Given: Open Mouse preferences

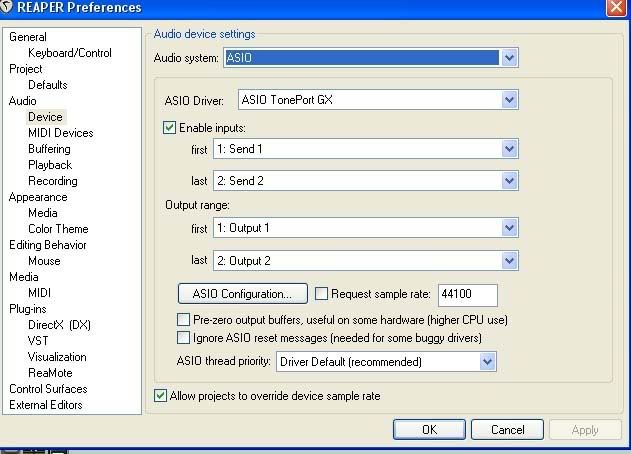Looking at the screenshot, I should tap(44, 261).
